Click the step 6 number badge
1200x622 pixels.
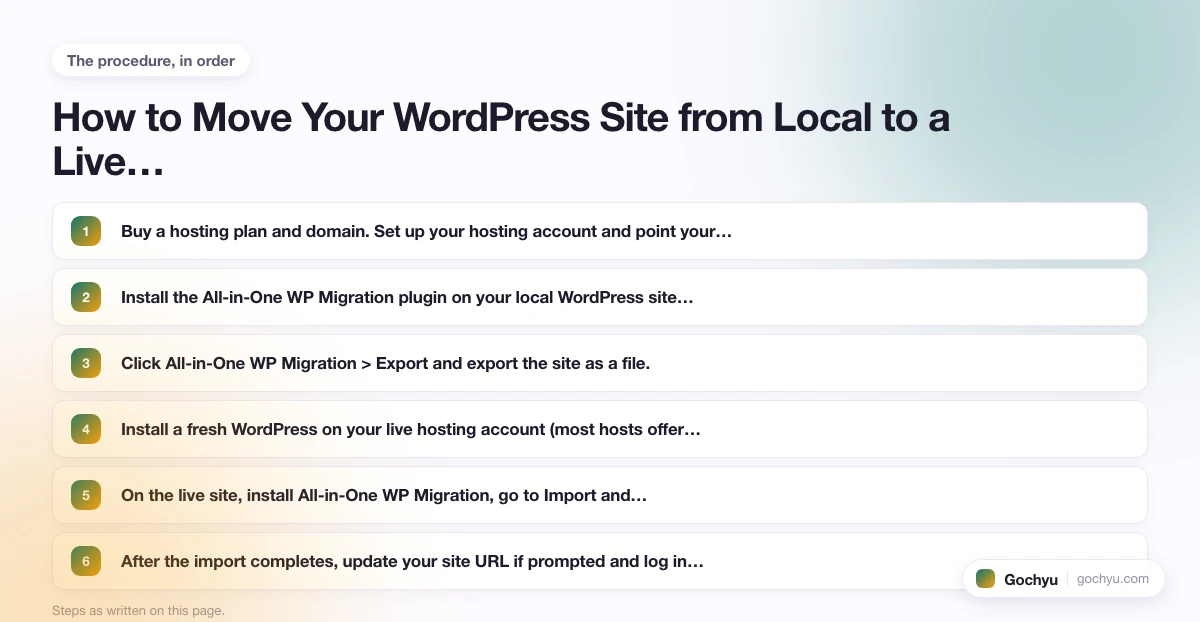tap(86, 561)
